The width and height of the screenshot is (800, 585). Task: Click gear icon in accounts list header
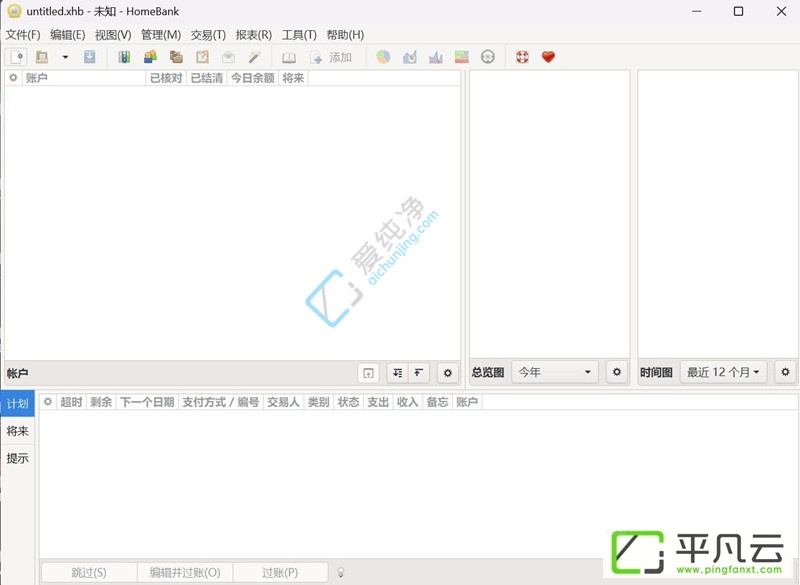tap(13, 78)
